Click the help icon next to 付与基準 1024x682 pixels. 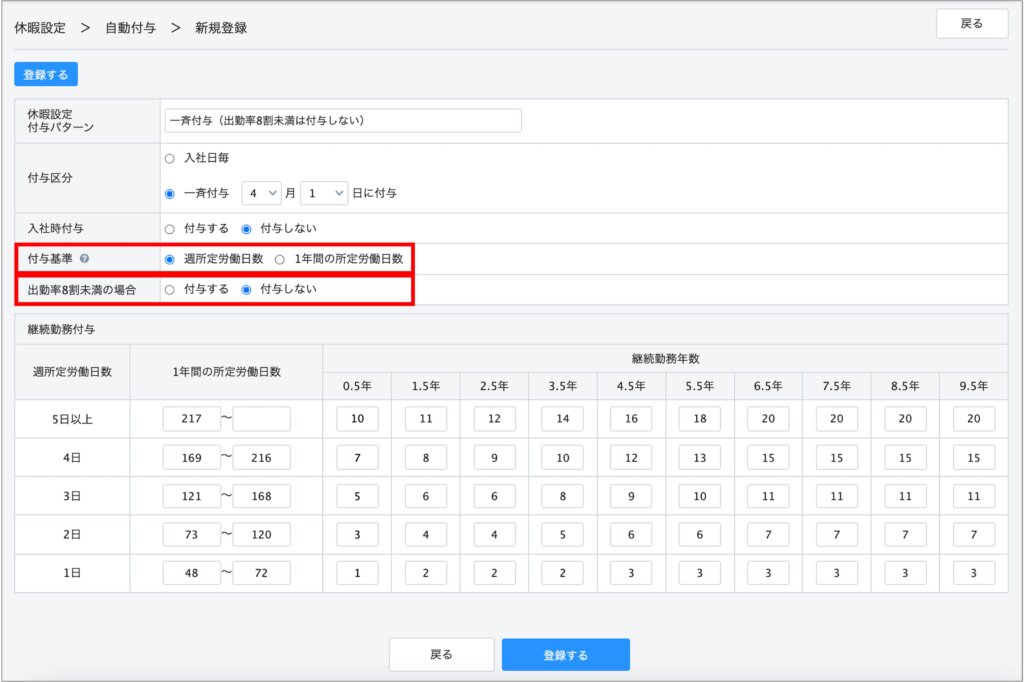click(84, 259)
